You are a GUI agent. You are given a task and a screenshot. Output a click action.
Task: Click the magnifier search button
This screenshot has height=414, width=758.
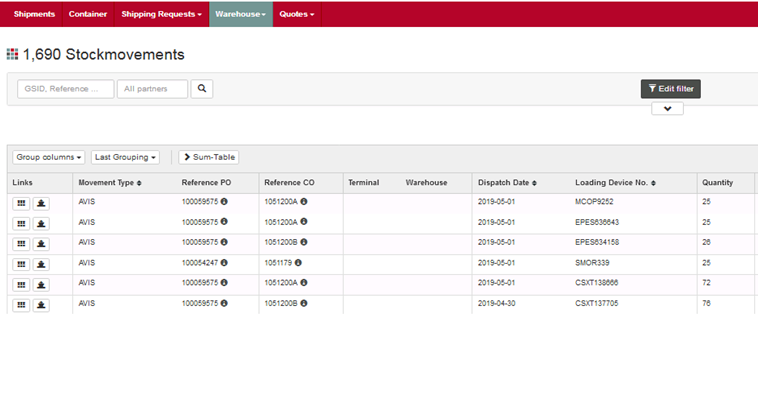click(x=202, y=89)
